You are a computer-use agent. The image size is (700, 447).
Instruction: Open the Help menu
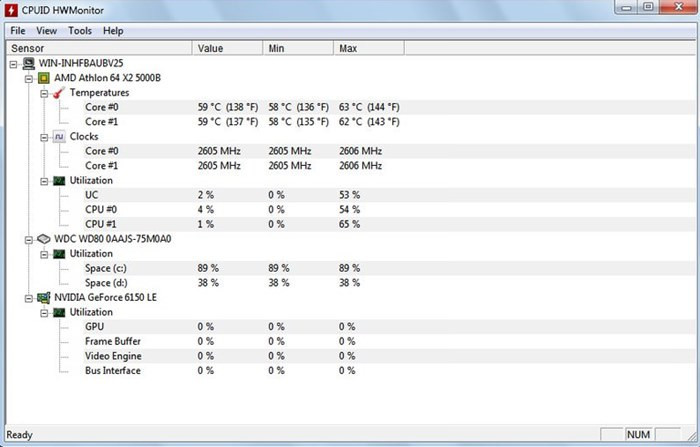114,31
